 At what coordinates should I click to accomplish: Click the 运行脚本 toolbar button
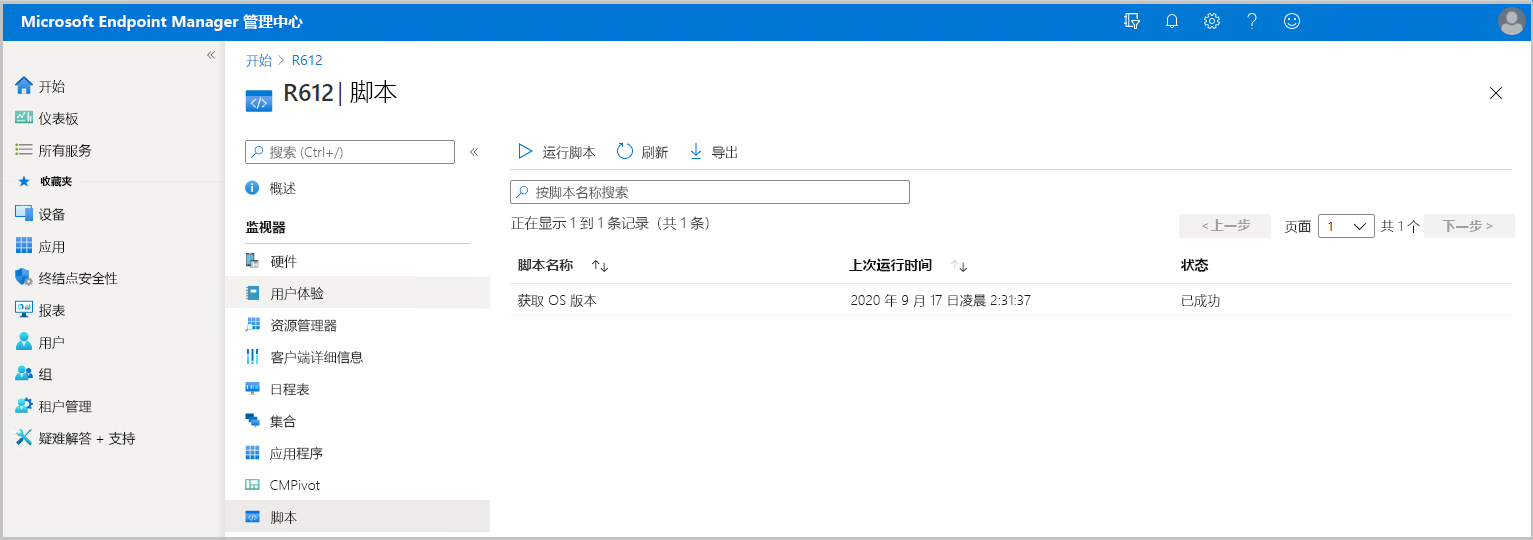click(556, 152)
